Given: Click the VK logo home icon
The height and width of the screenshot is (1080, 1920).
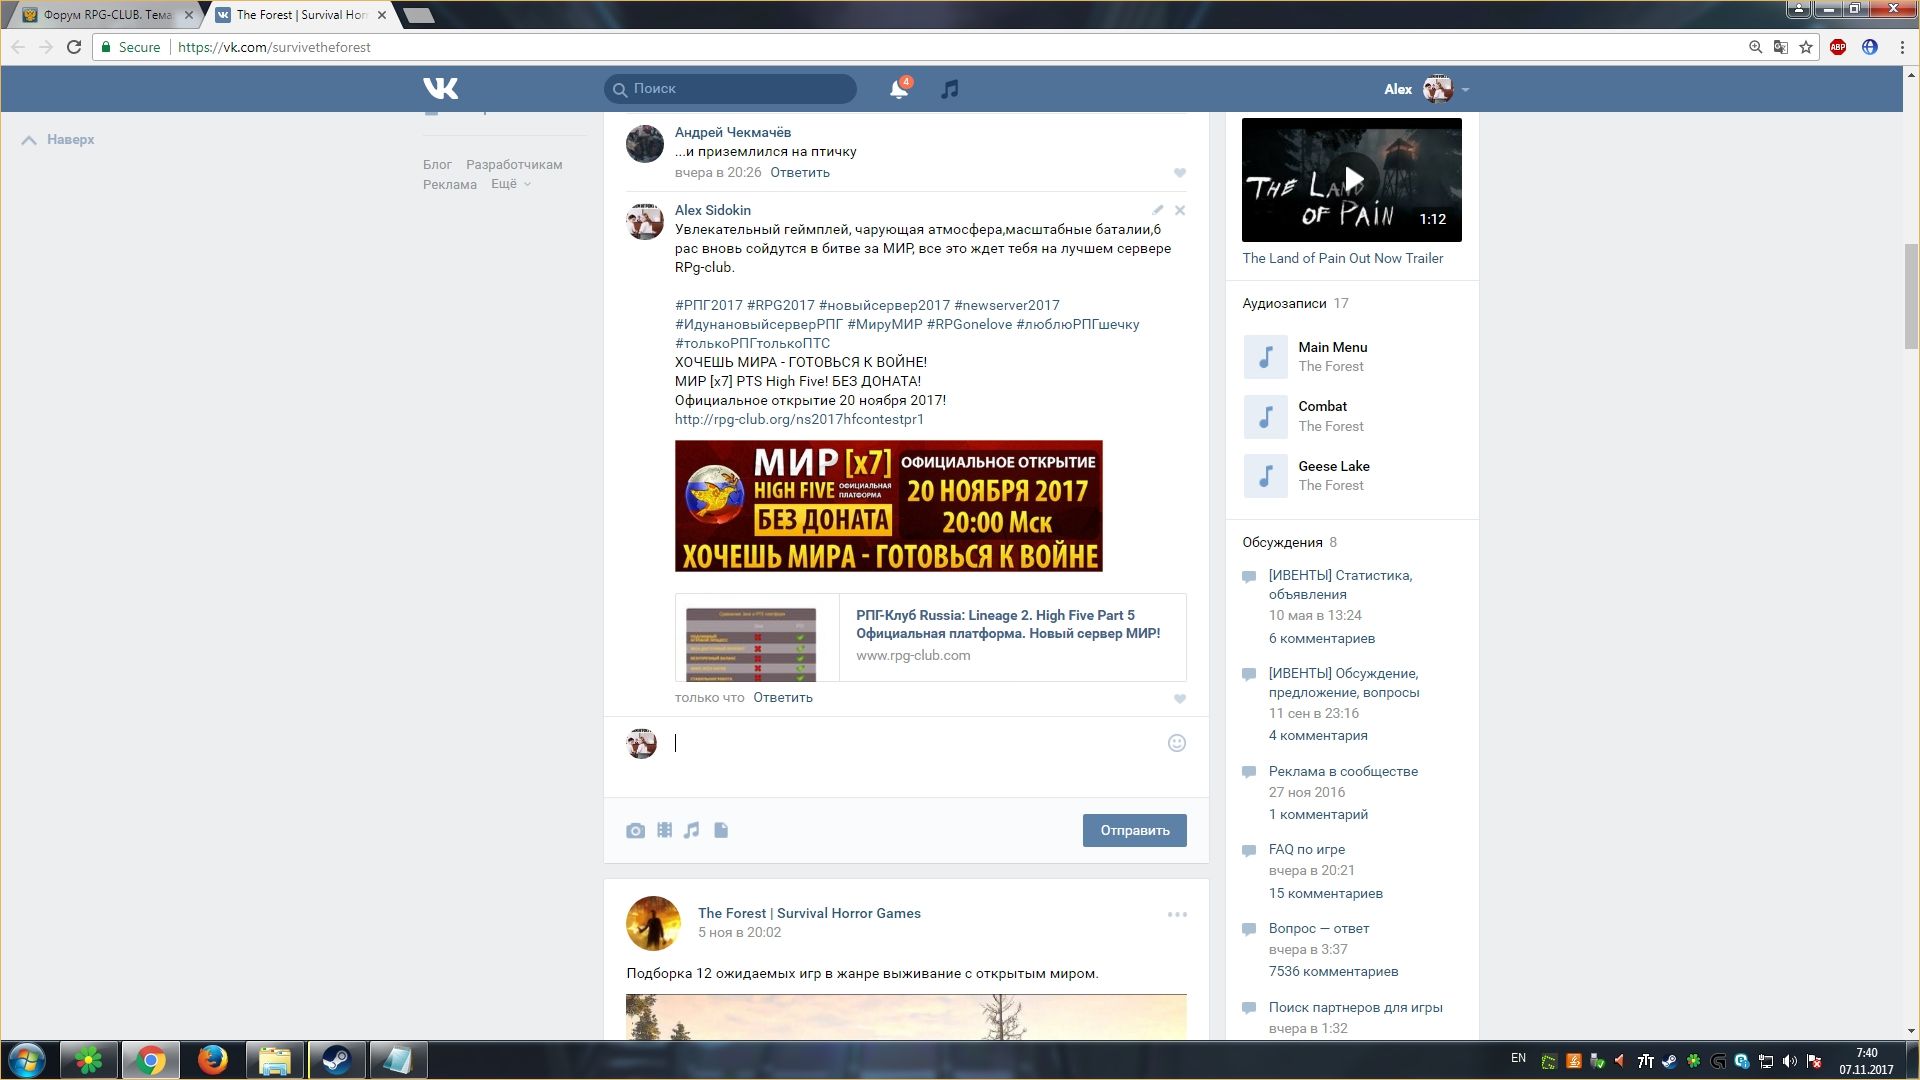Looking at the screenshot, I should pyautogui.click(x=440, y=89).
